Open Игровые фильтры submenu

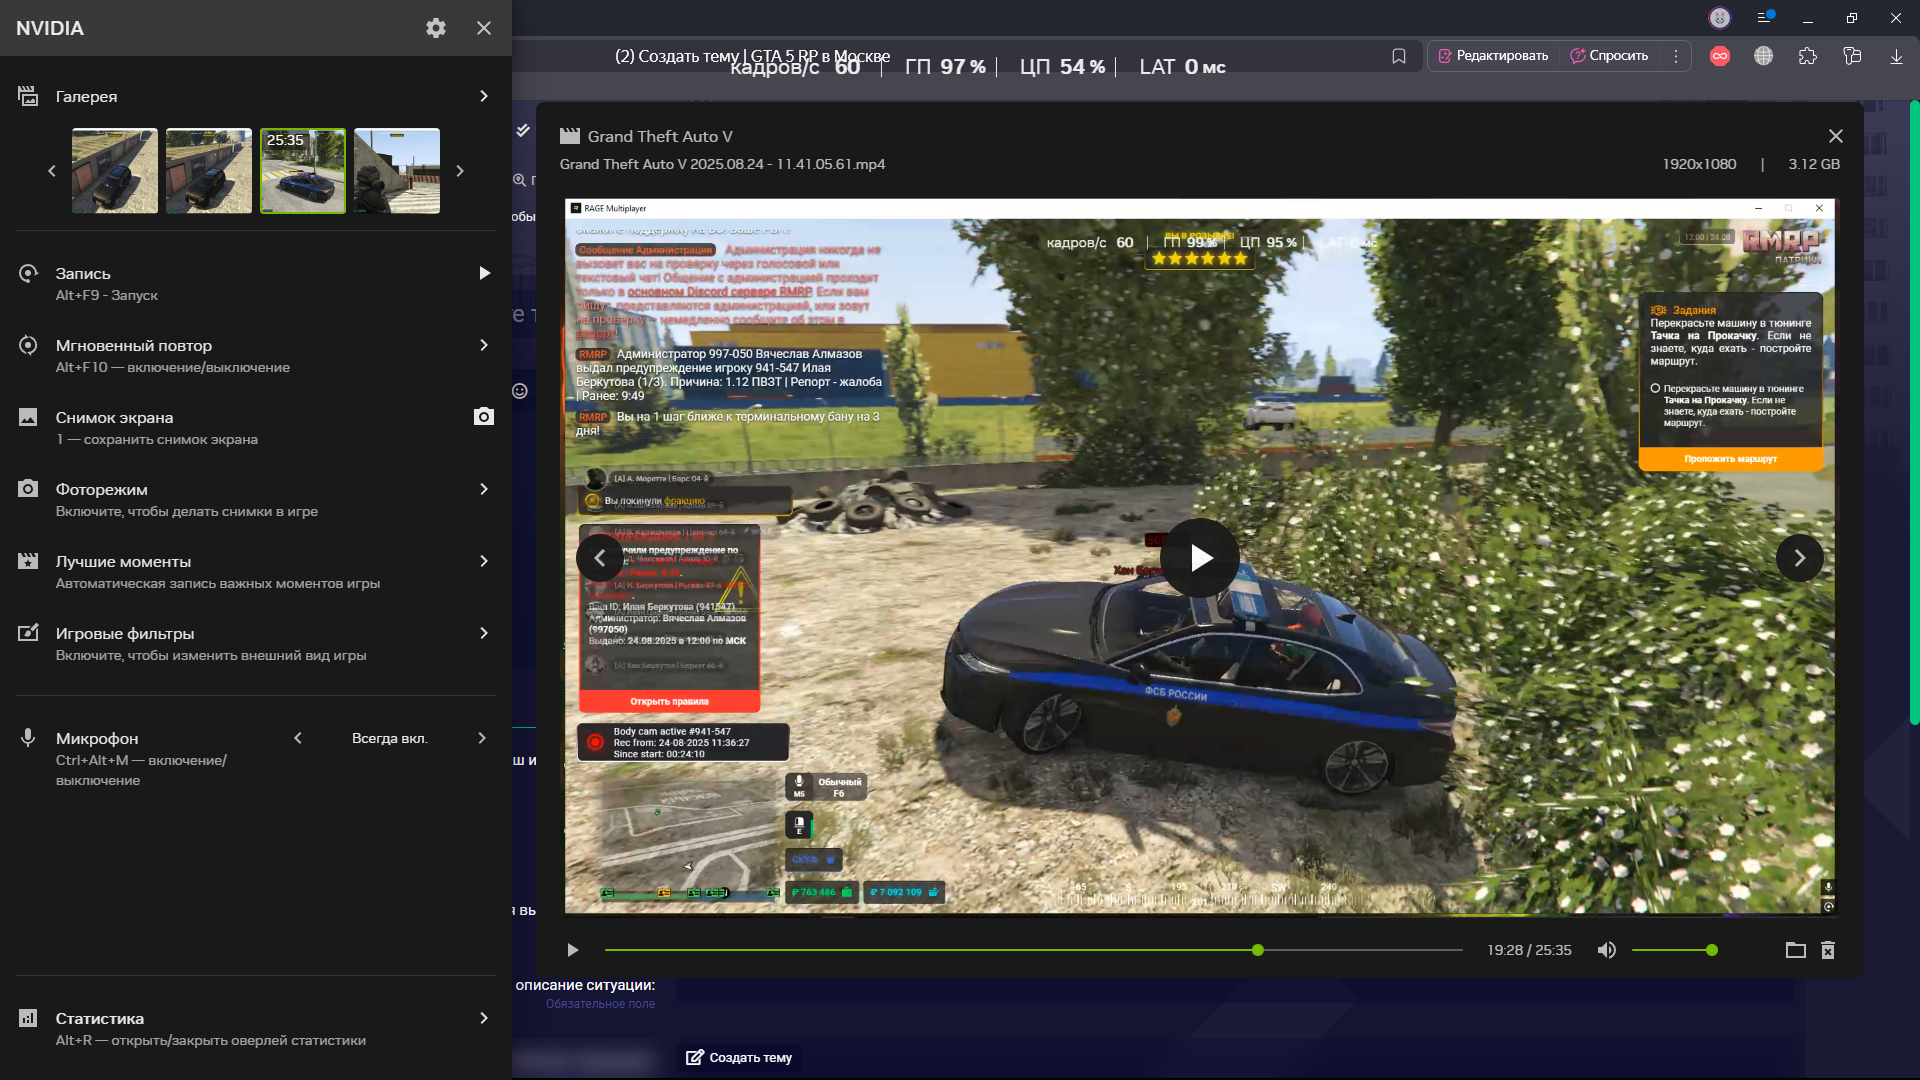point(483,633)
